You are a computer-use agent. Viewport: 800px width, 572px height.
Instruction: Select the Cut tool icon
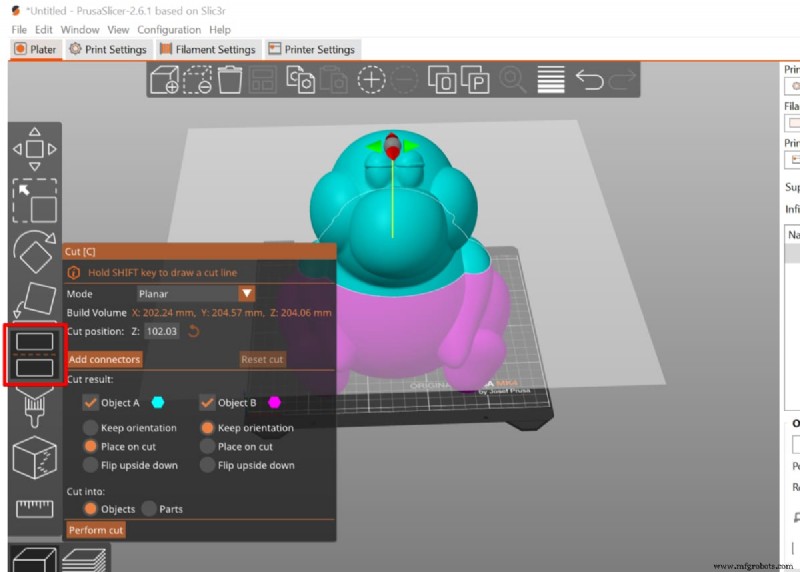pyautogui.click(x=35, y=354)
